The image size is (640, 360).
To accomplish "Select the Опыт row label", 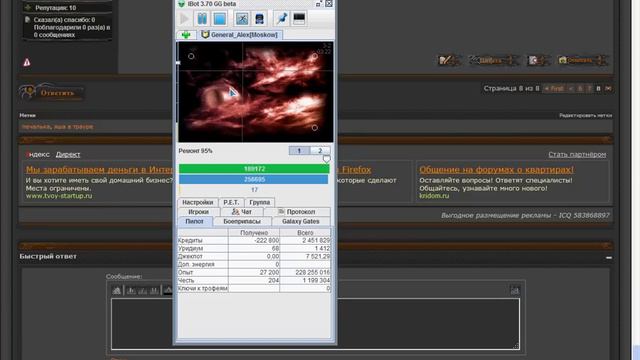I will pos(203,272).
